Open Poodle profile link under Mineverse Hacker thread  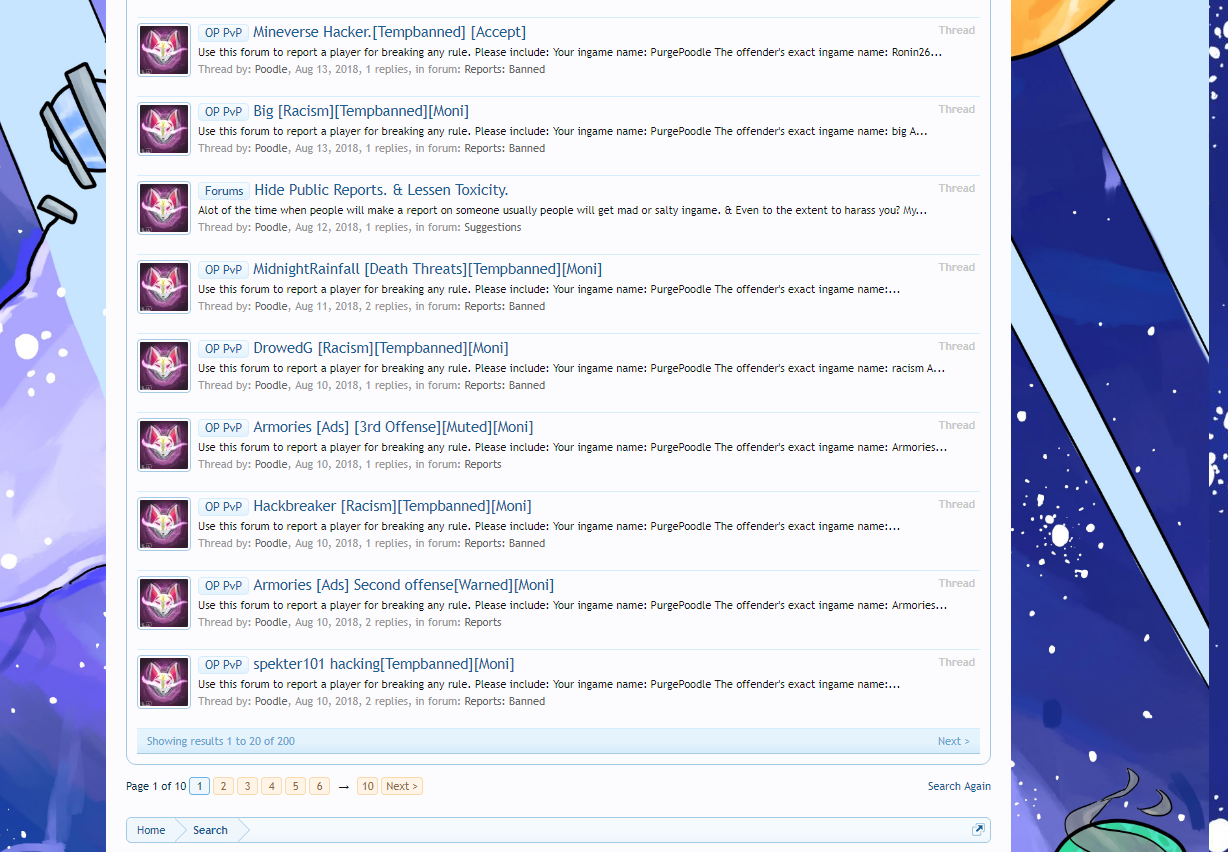[271, 69]
